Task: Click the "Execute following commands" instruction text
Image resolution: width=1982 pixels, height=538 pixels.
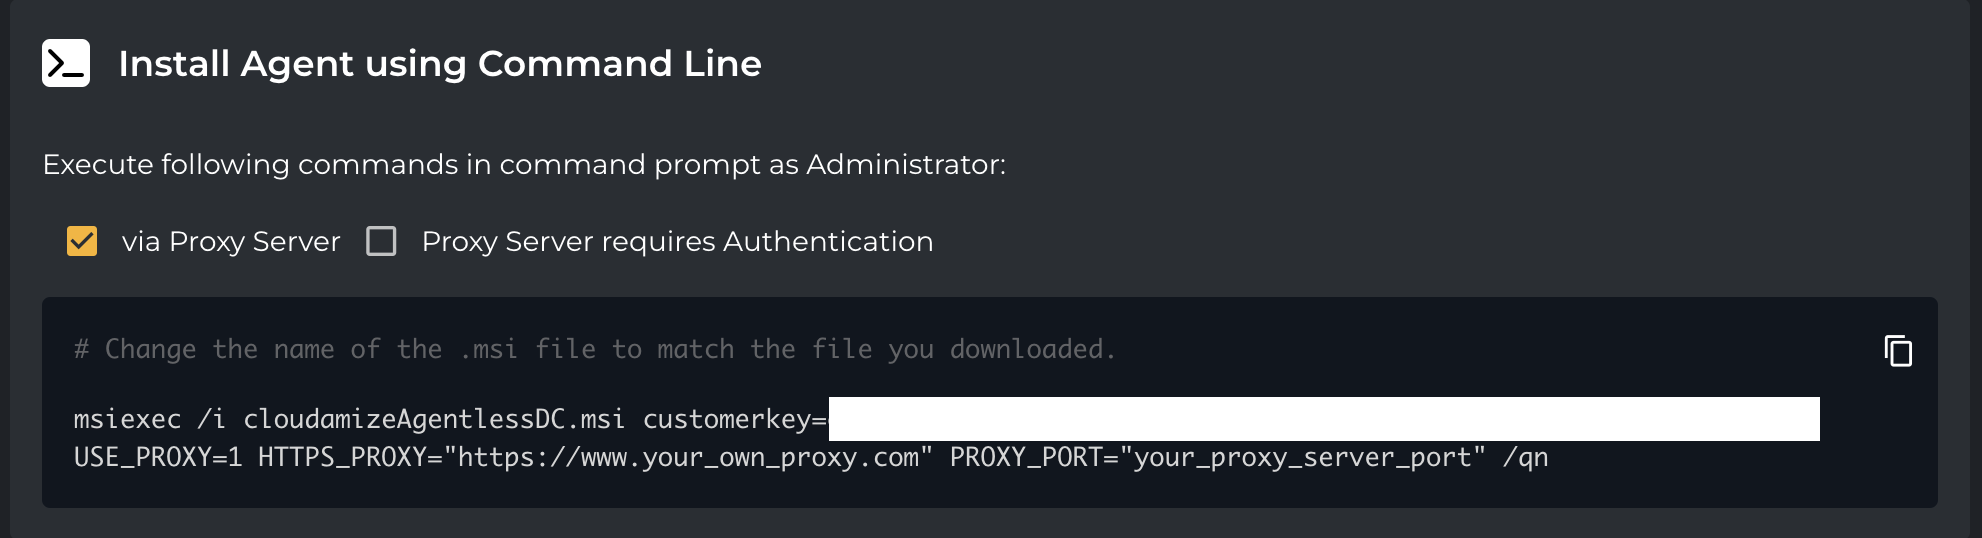Action: tap(524, 164)
